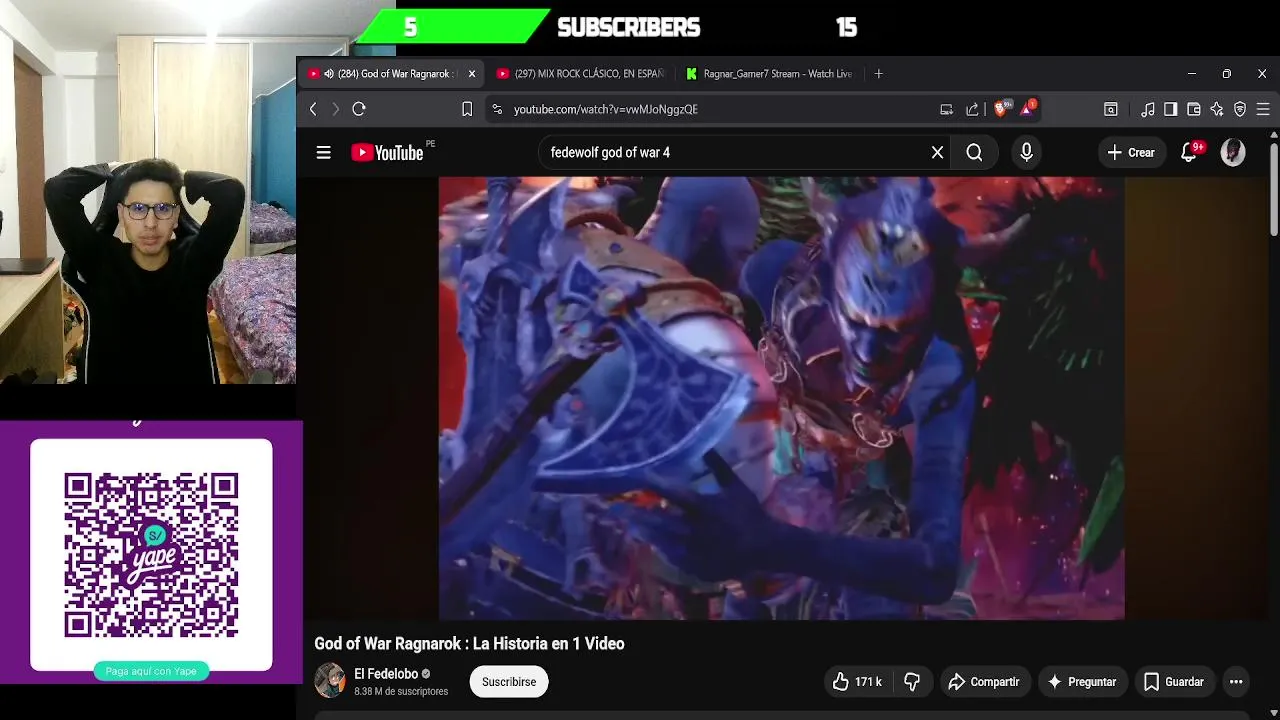The width and height of the screenshot is (1280, 720).
Task: Go forward in browser history
Action: tap(336, 109)
